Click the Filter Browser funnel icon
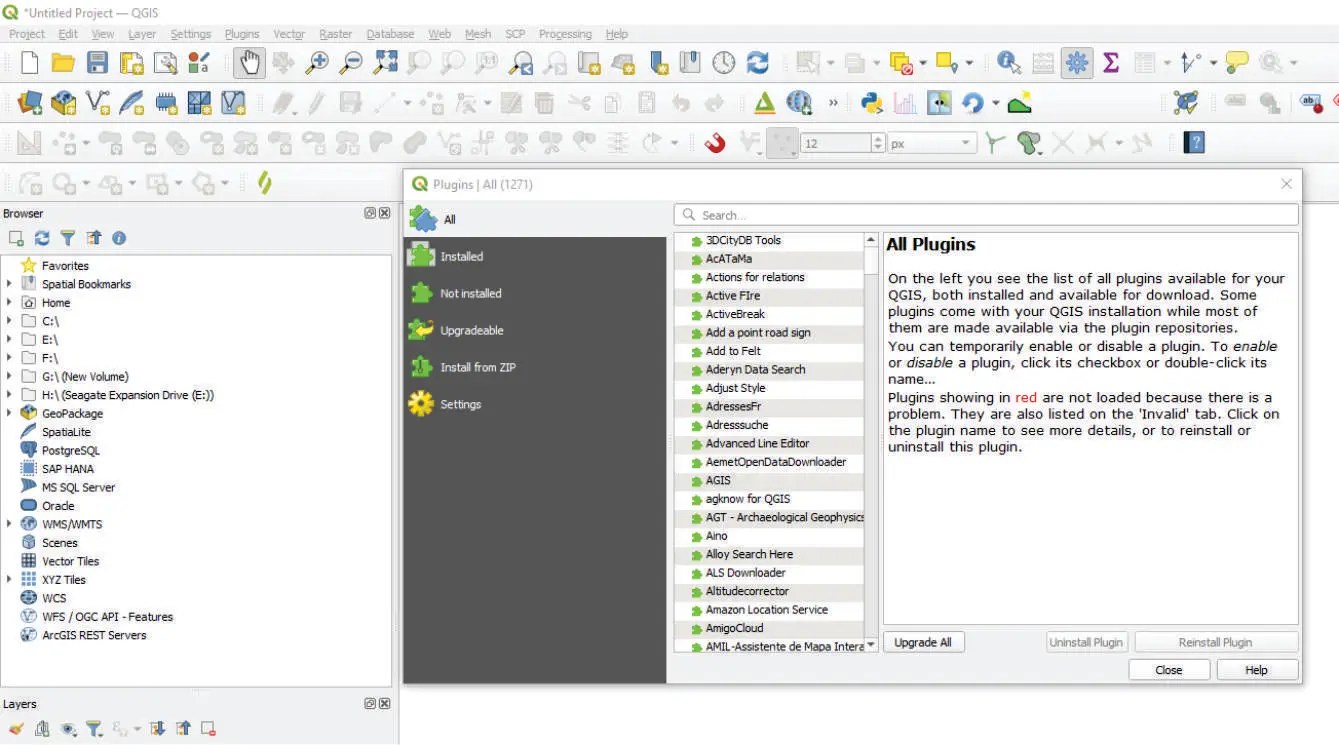 pos(68,238)
